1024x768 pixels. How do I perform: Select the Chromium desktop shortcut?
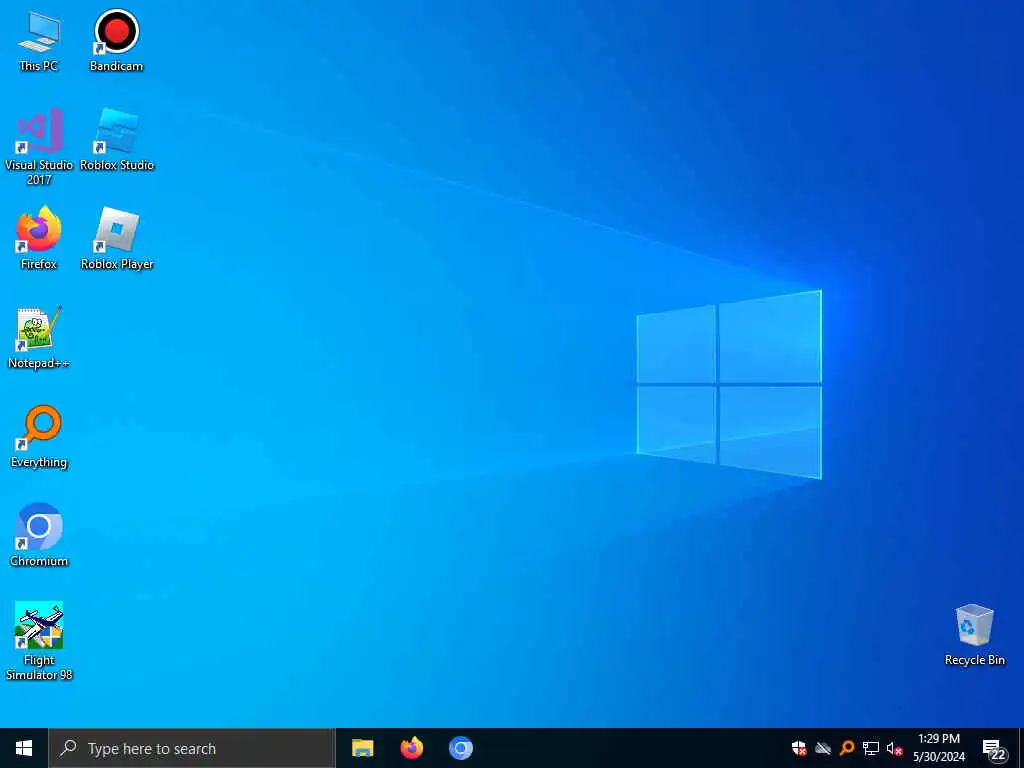(39, 536)
